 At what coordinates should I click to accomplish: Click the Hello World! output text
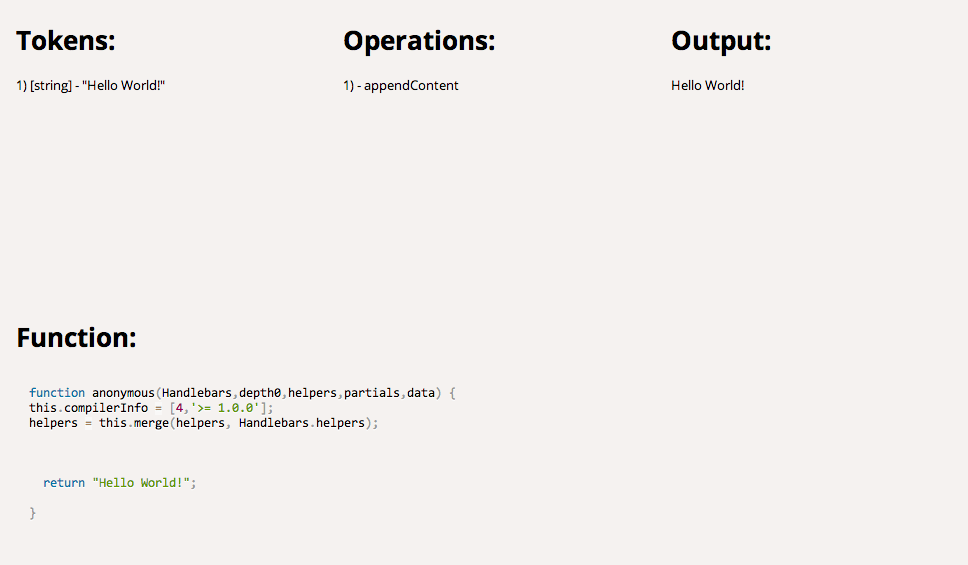(707, 86)
